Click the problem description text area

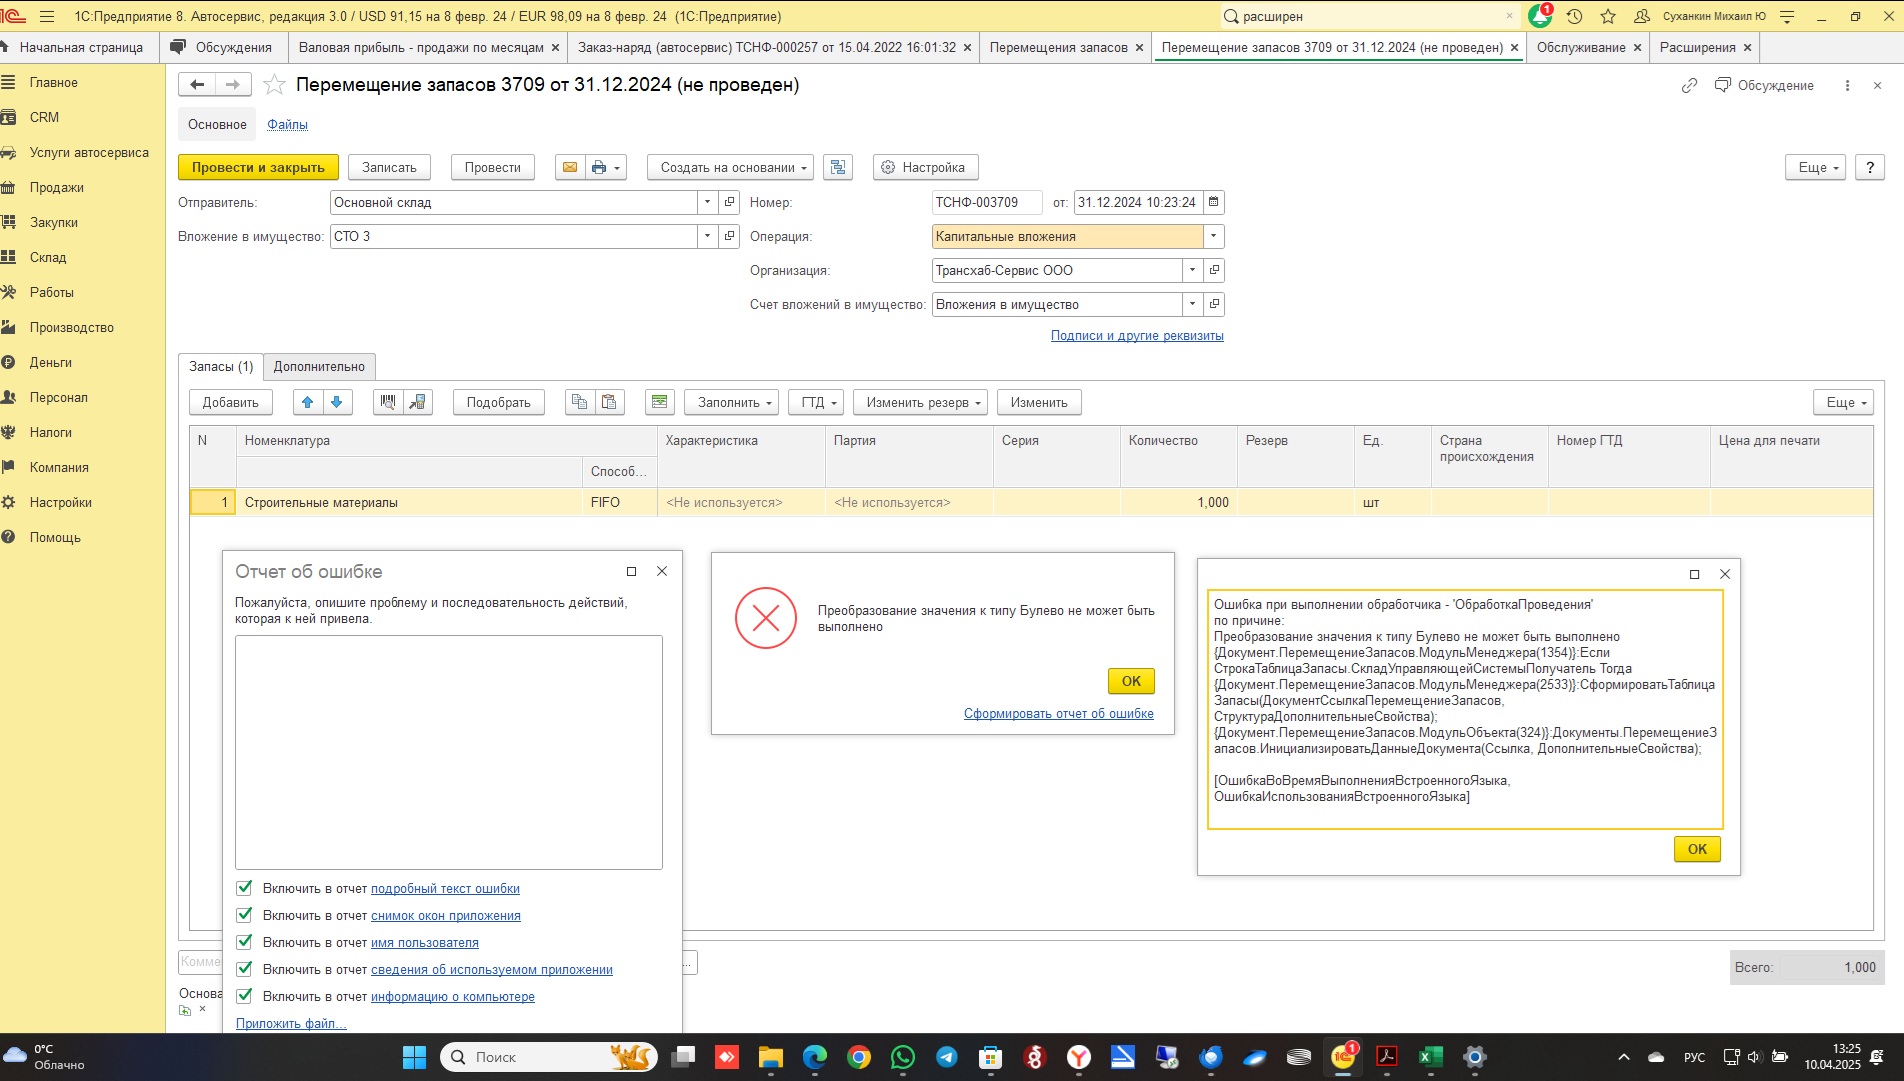(448, 752)
